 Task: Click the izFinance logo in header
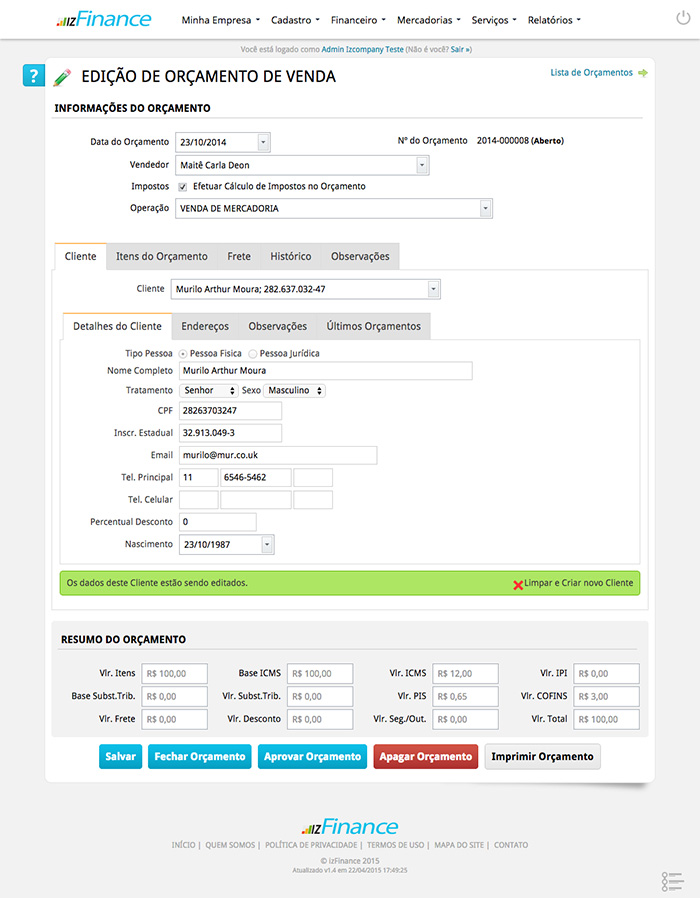click(104, 19)
